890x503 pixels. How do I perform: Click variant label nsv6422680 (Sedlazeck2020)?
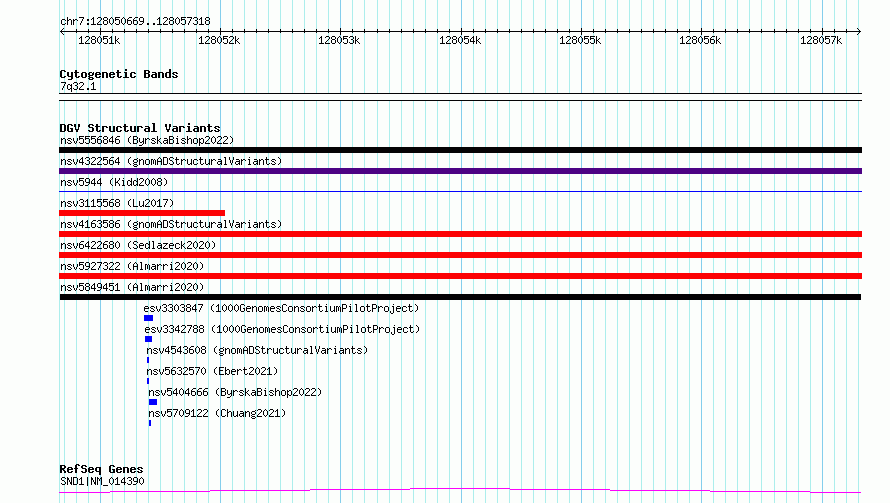[x=138, y=245]
